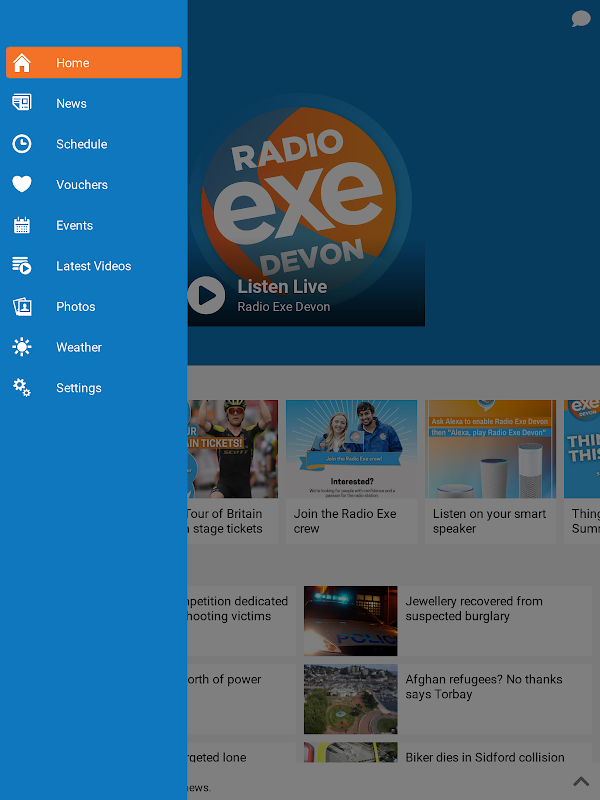
Task: Select the Home menu label
Action: 72,63
